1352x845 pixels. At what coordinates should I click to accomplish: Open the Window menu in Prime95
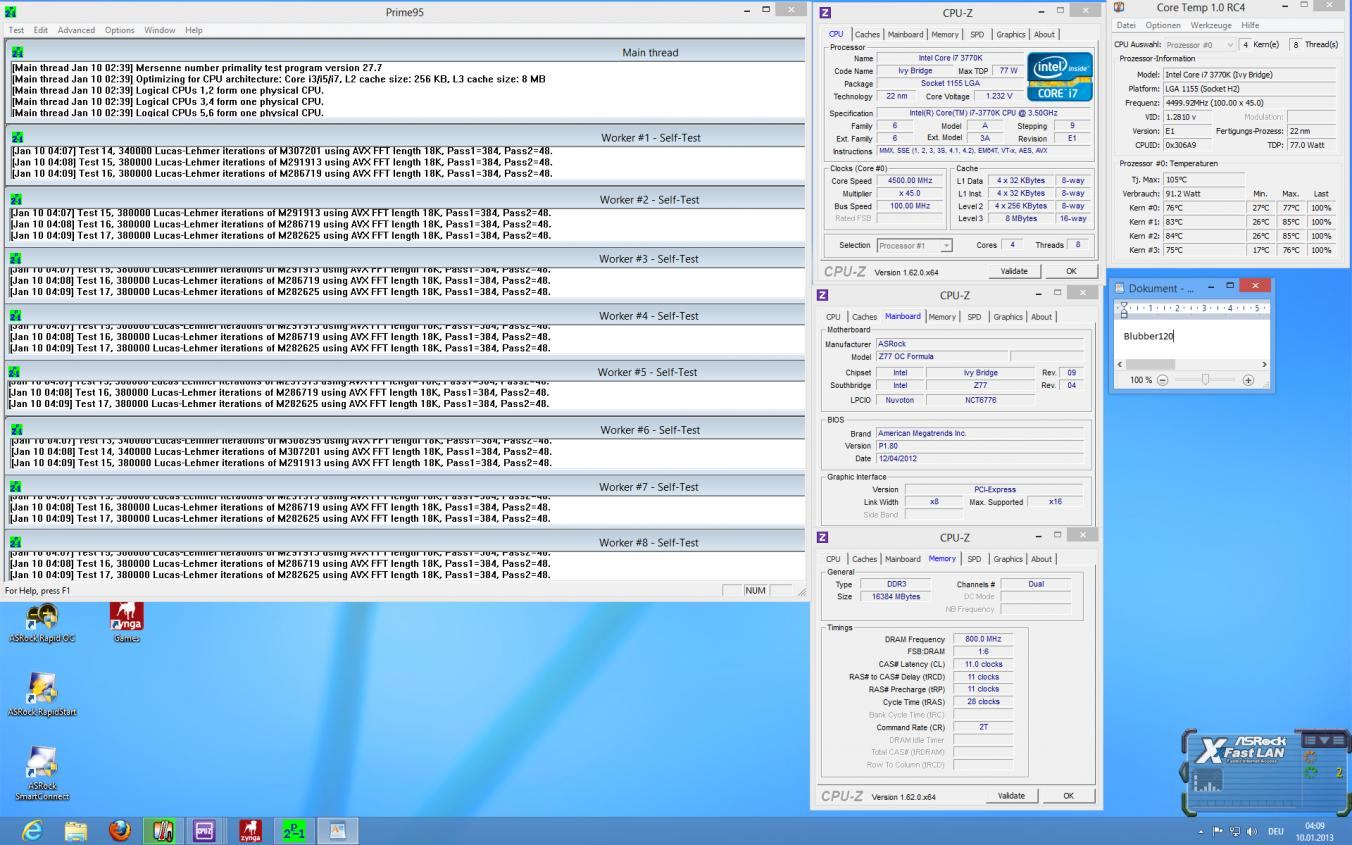pyautogui.click(x=159, y=30)
